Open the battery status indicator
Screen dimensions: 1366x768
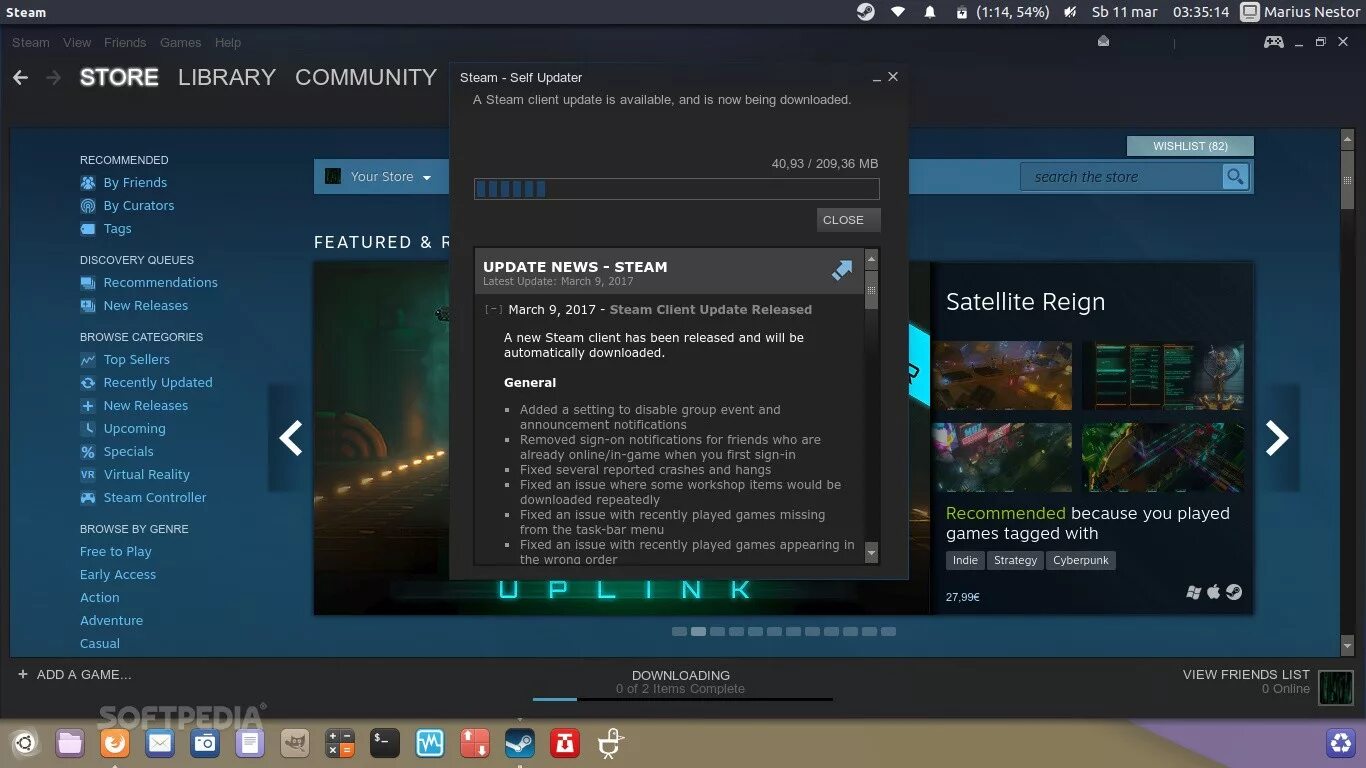1003,12
